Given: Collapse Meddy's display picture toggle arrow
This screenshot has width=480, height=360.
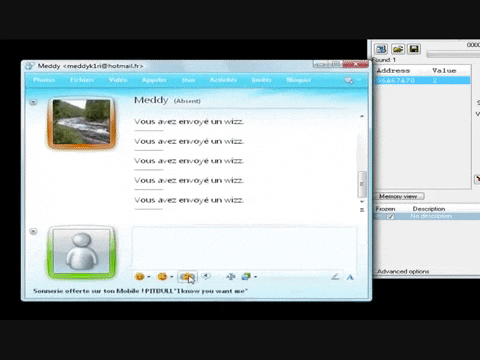Looking at the screenshot, I should point(33,102).
